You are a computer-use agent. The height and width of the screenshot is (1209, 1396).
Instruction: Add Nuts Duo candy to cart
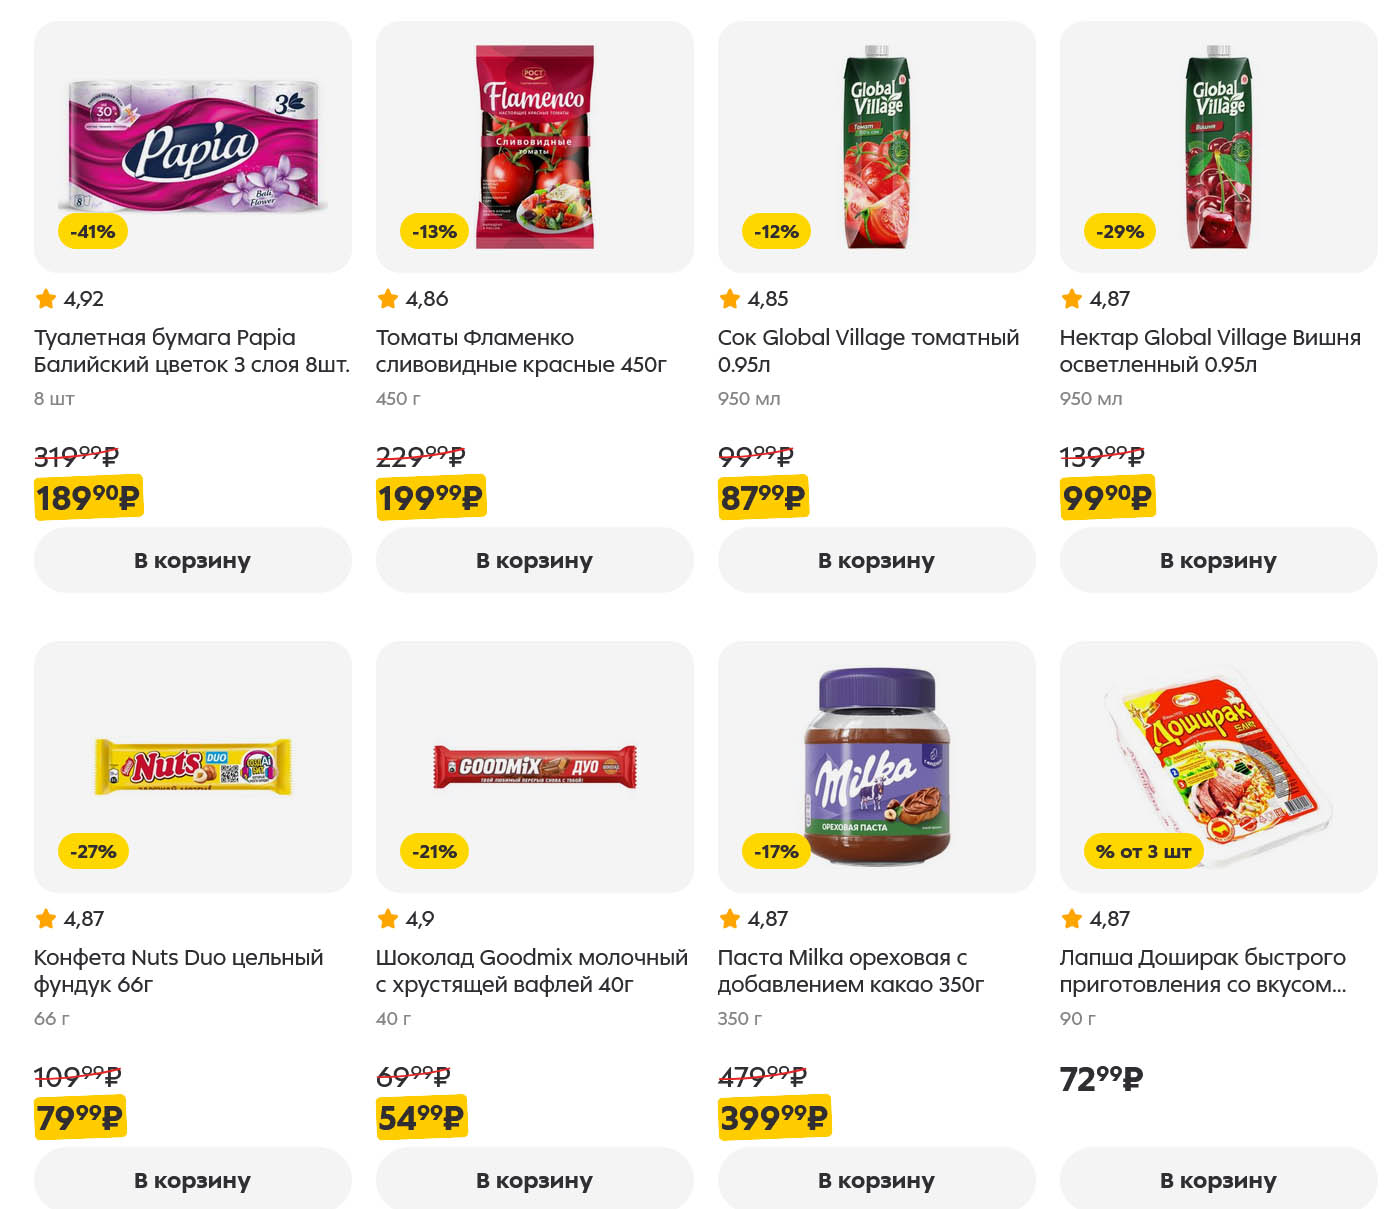[x=193, y=1180]
